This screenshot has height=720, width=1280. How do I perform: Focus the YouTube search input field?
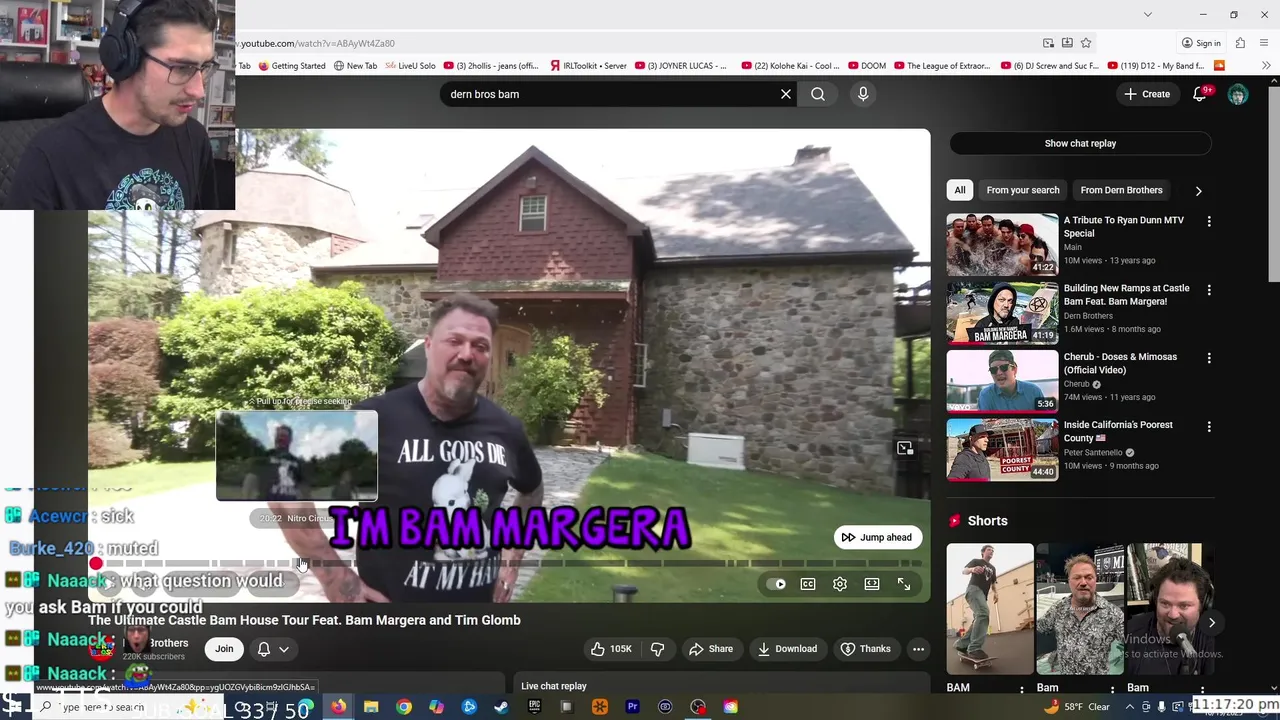pos(610,94)
